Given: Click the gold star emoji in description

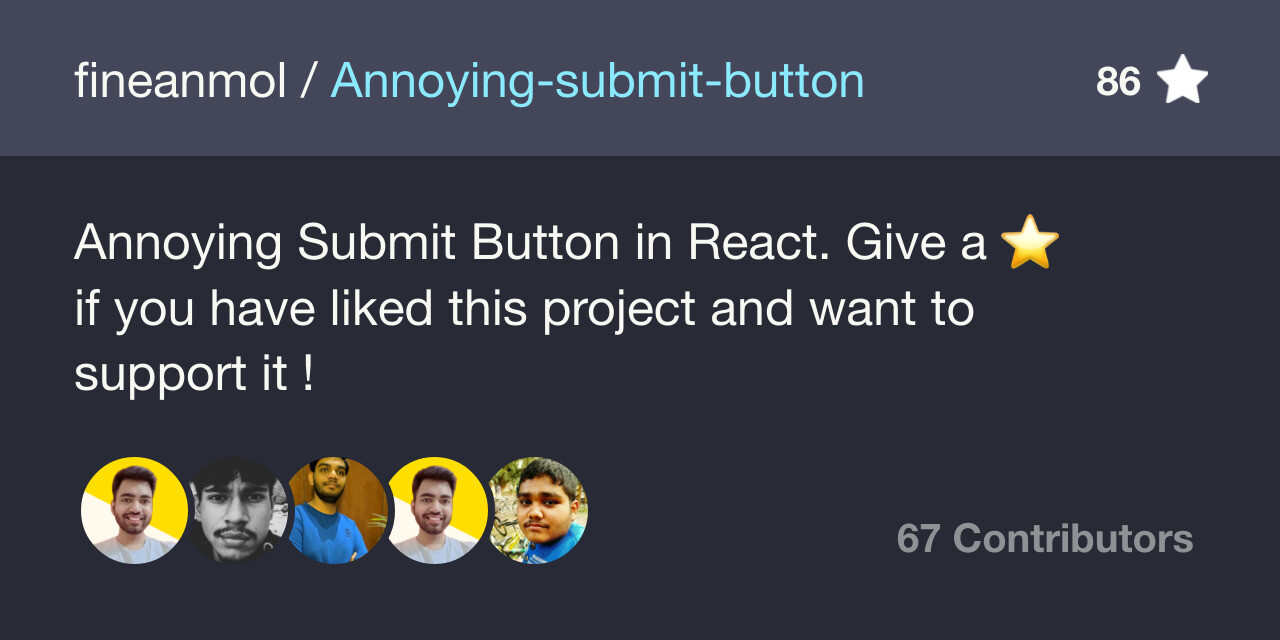Looking at the screenshot, I should click(1029, 244).
